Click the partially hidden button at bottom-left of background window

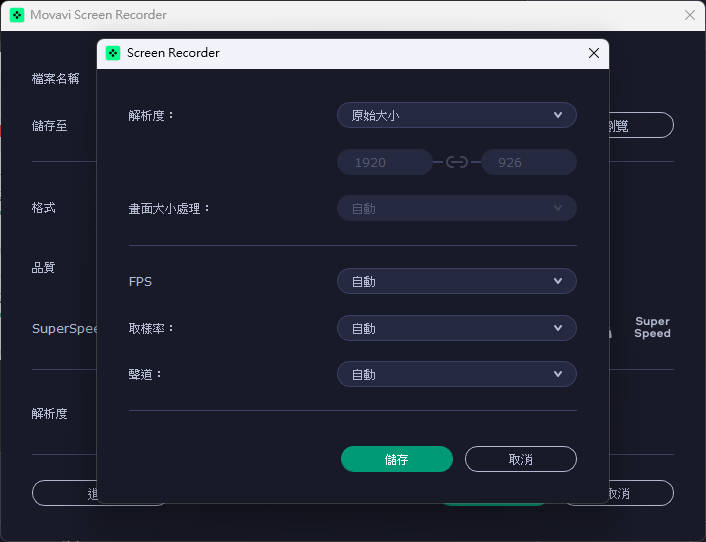coord(64,493)
